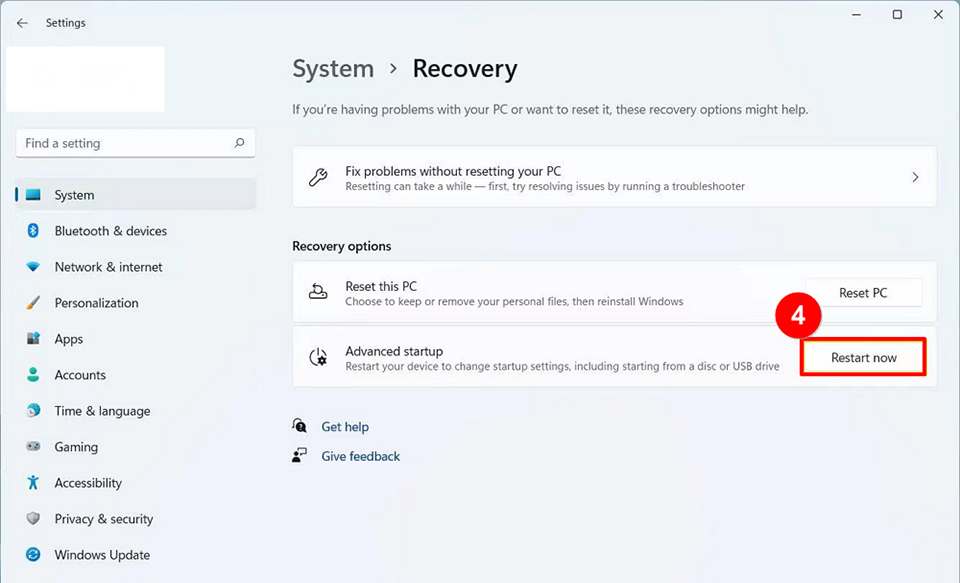This screenshot has height=583, width=960.
Task: Click Restart now for Advanced startup
Action: click(x=863, y=357)
